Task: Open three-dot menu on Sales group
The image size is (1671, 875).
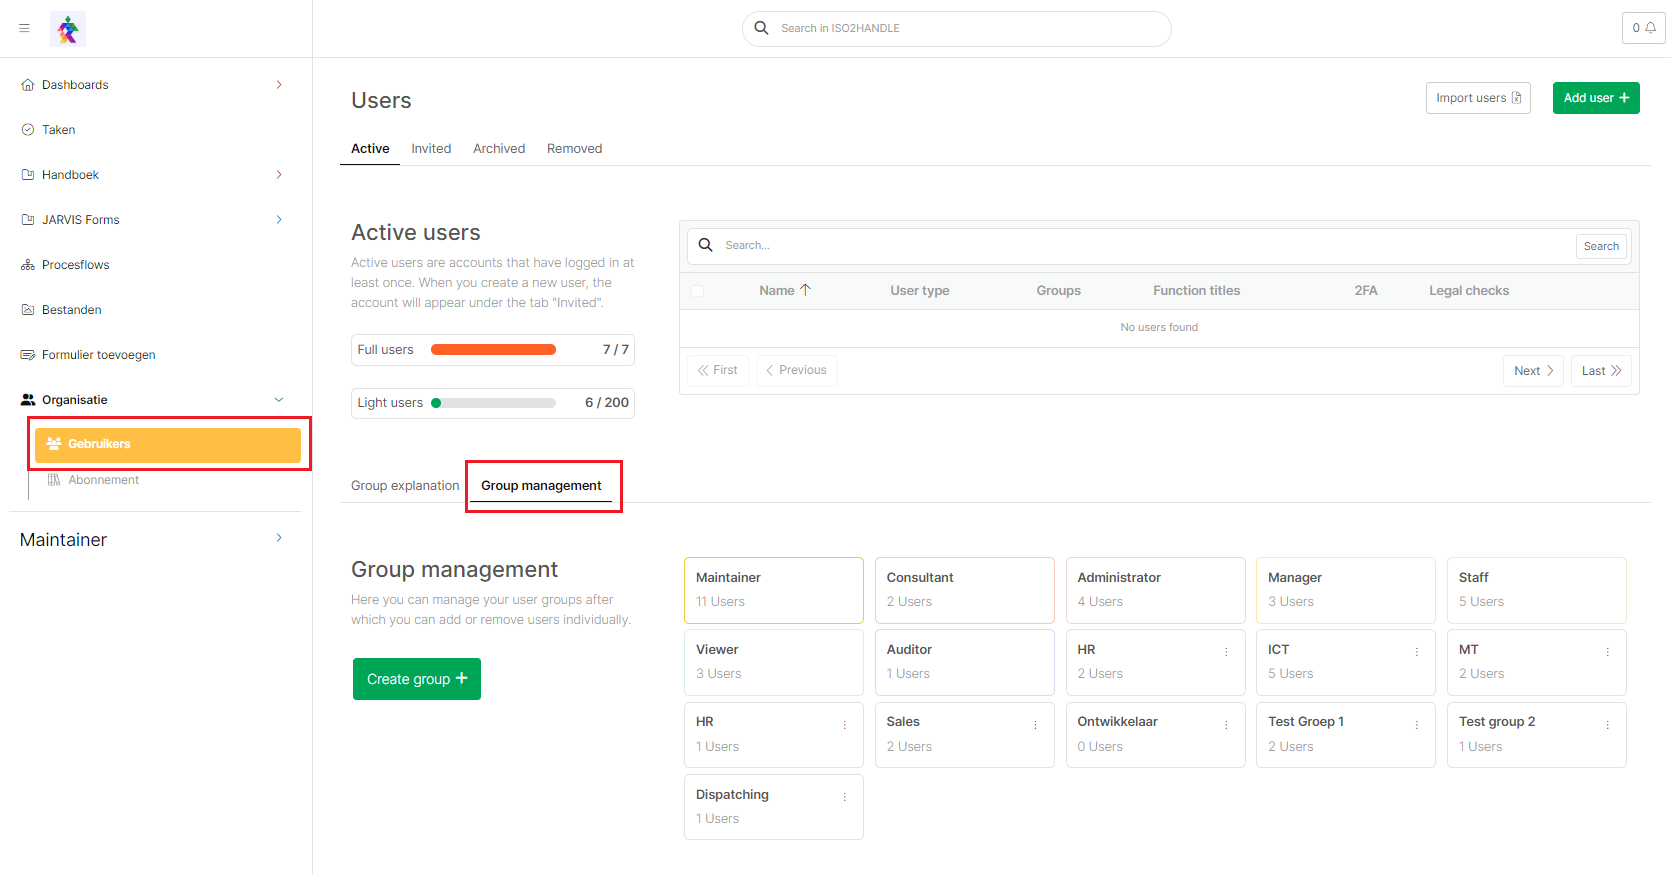Action: coord(1035,725)
